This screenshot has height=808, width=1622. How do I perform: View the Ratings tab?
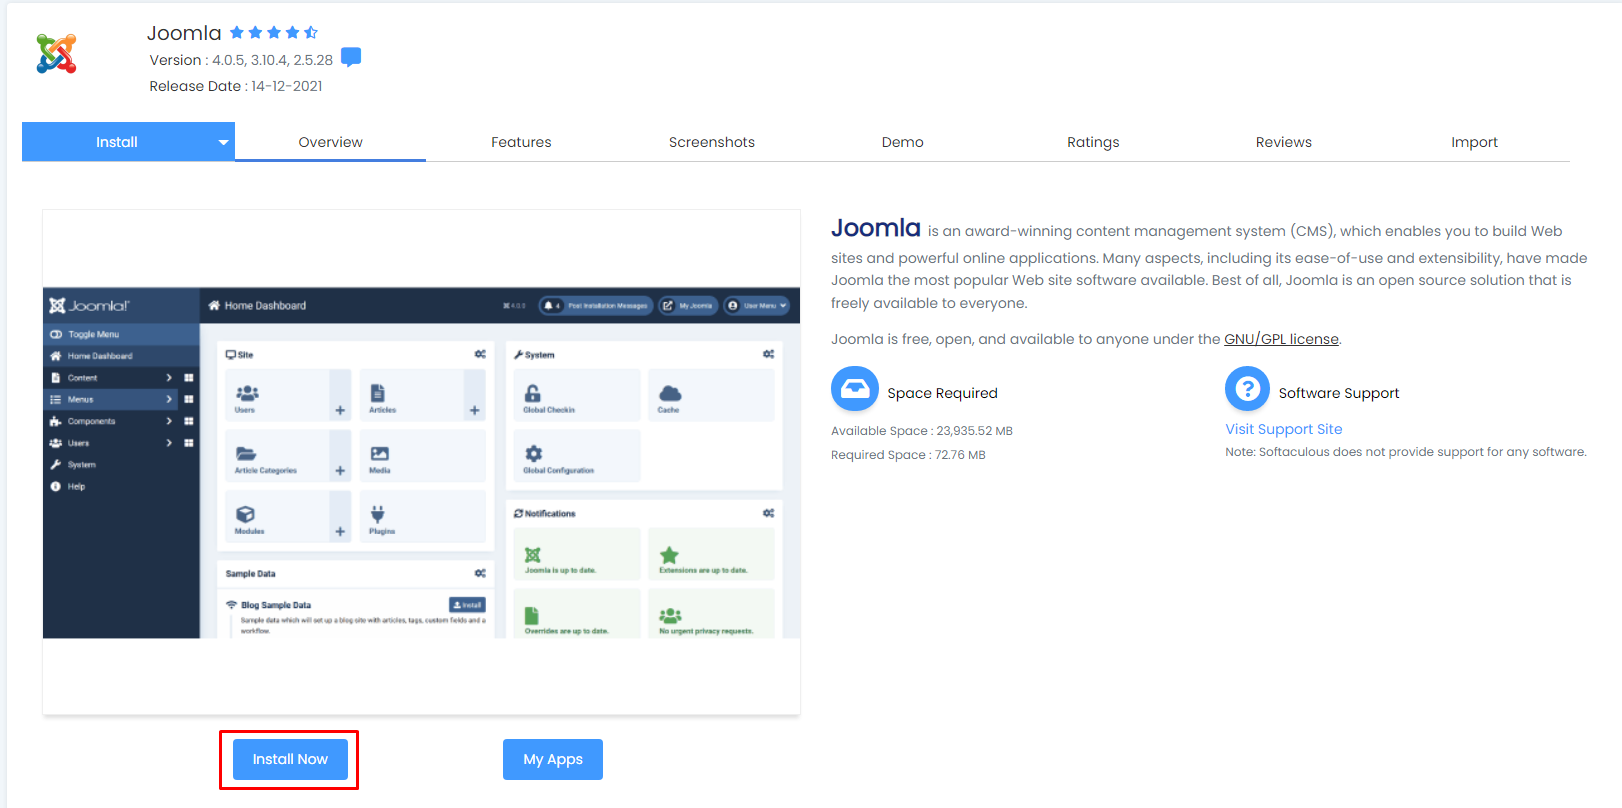(x=1093, y=142)
